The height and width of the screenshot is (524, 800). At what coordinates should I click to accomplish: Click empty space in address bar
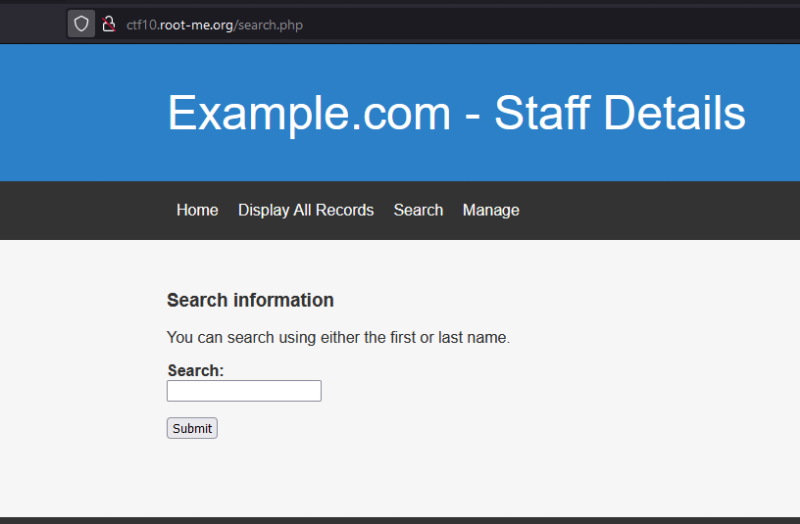click(550, 24)
